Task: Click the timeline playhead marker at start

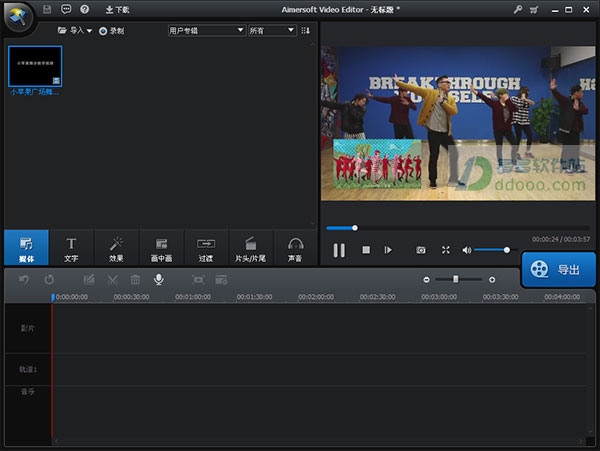Action: pyautogui.click(x=53, y=297)
